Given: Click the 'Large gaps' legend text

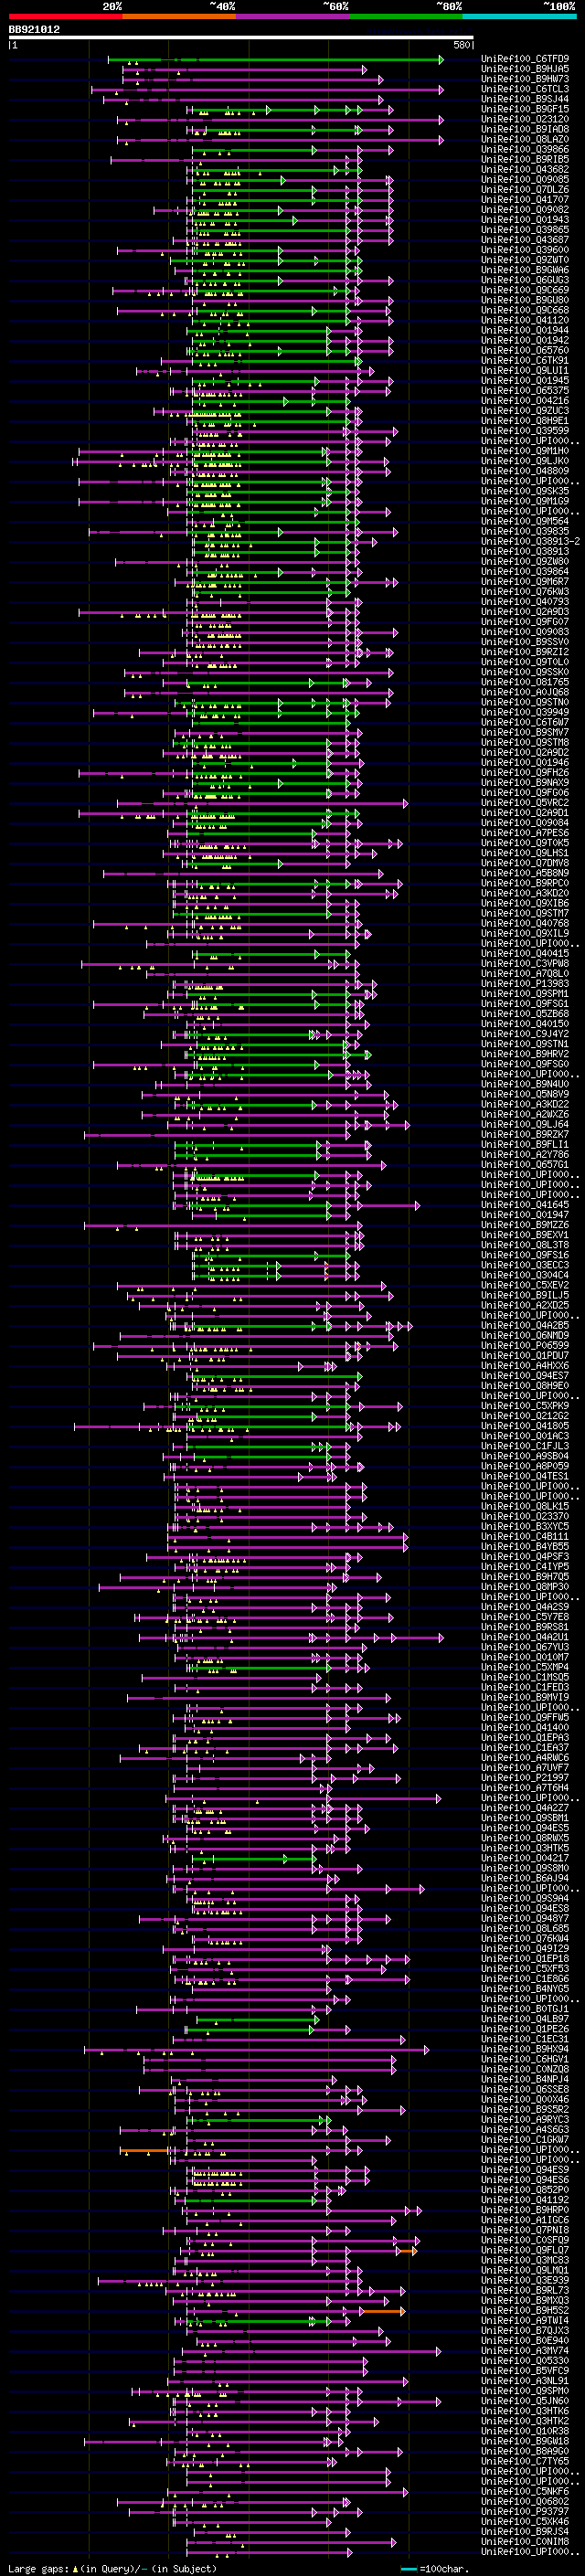Looking at the screenshot, I should (x=38, y=2568).
